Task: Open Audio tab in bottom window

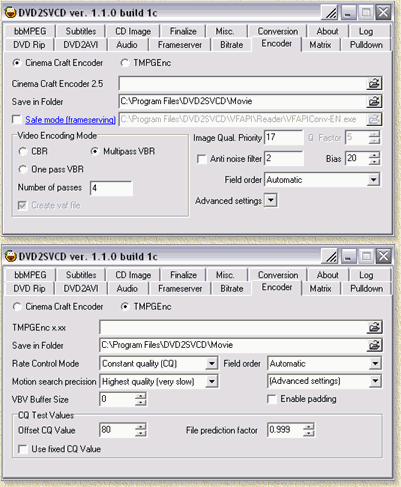Action: [x=127, y=288]
